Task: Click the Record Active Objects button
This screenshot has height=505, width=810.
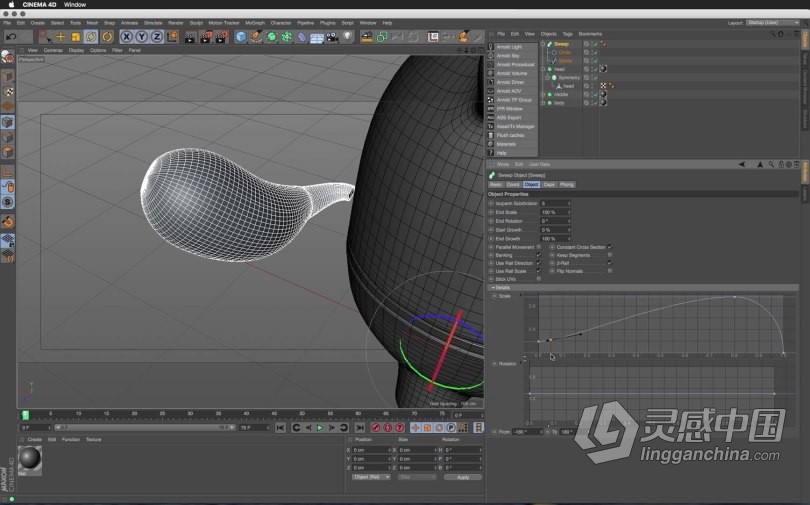Action: pos(376,428)
